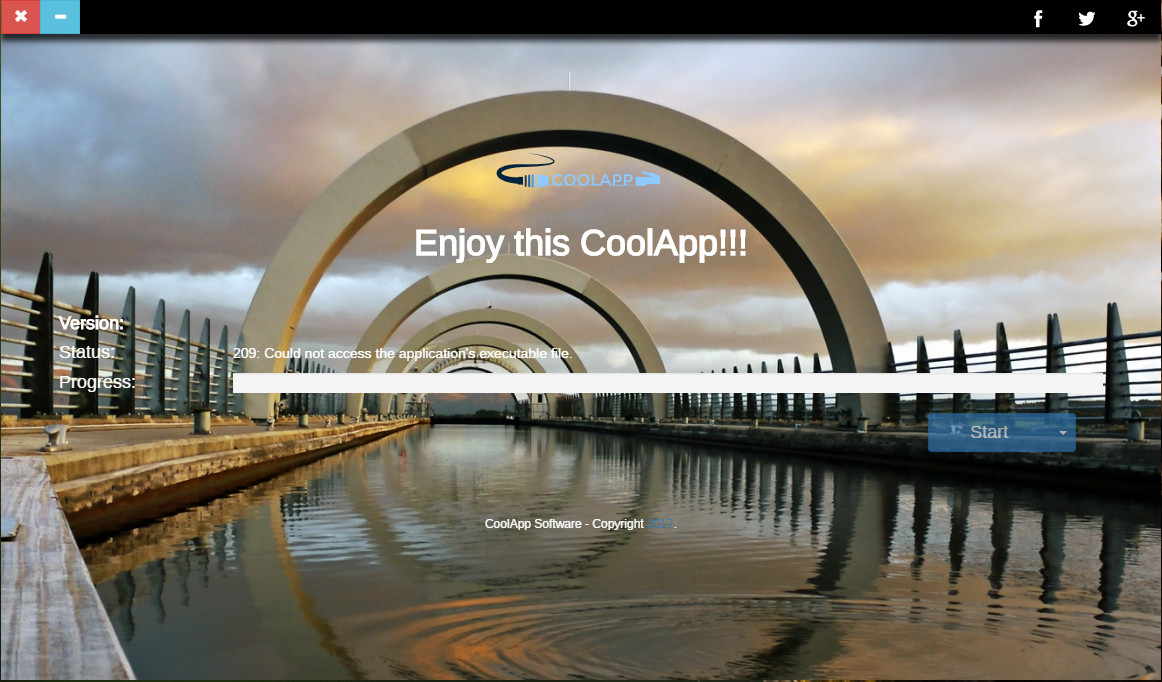
Task: Click the Status label
Action: (87, 352)
